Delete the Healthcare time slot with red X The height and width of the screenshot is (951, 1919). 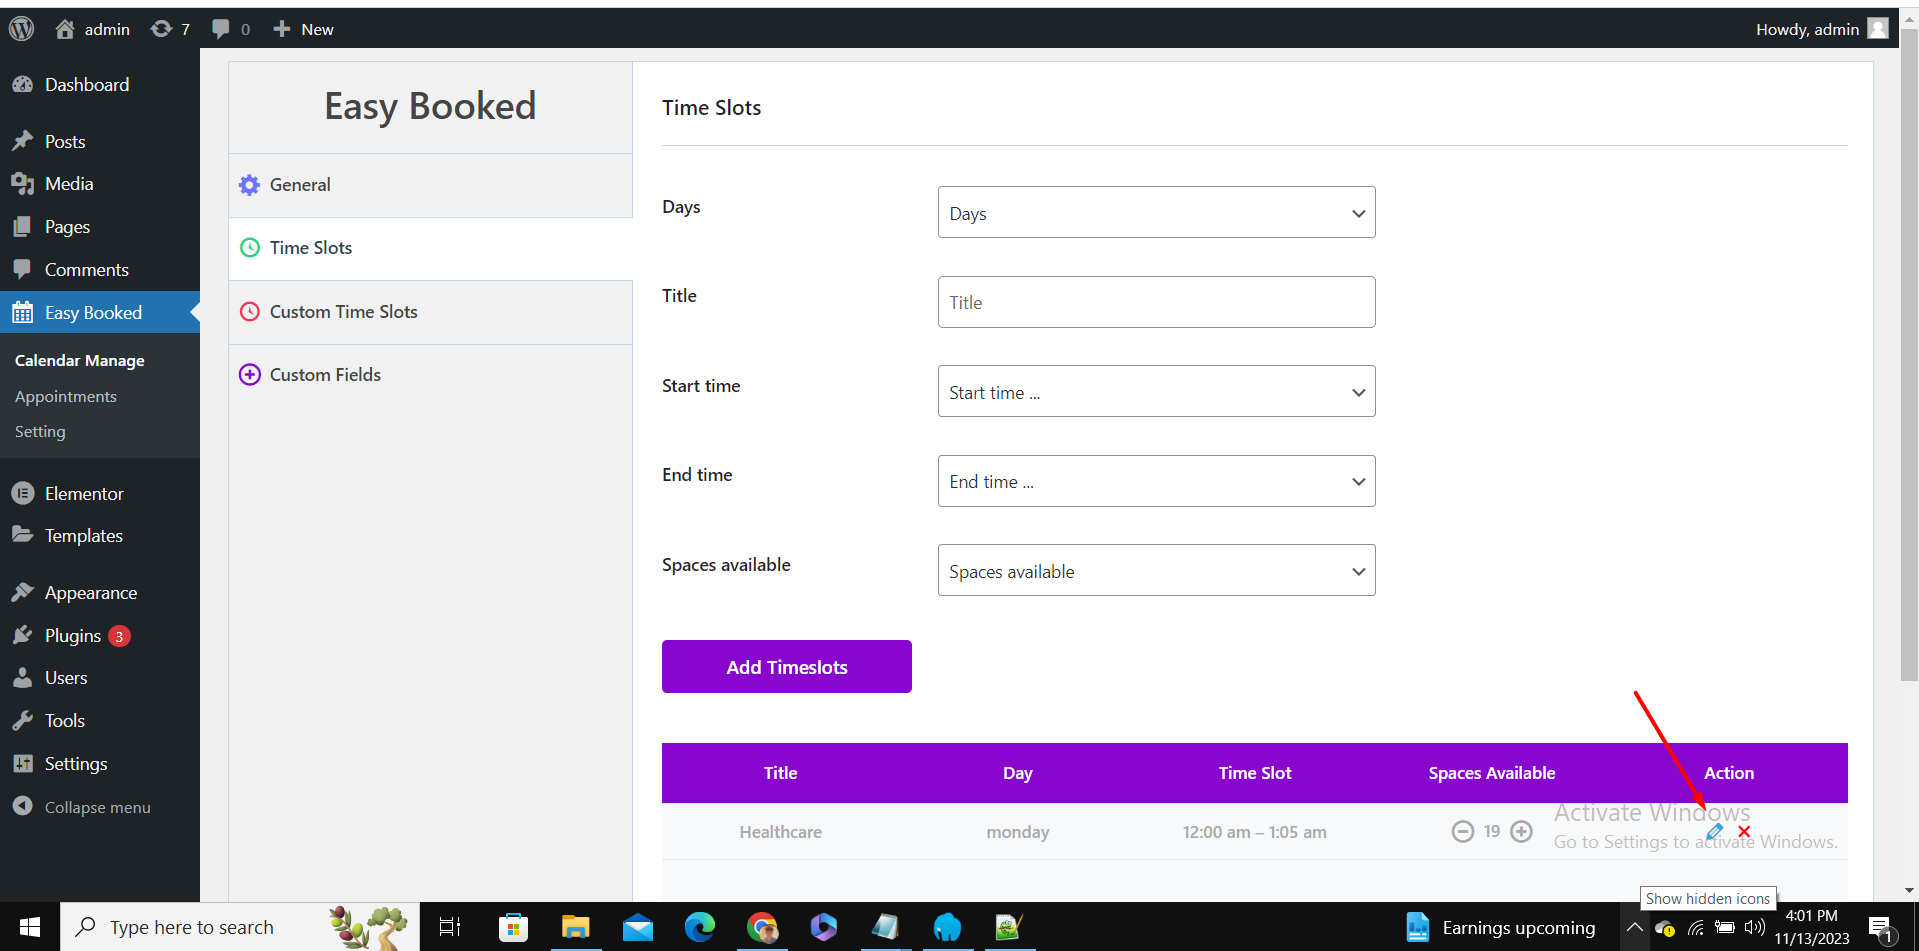1744,831
